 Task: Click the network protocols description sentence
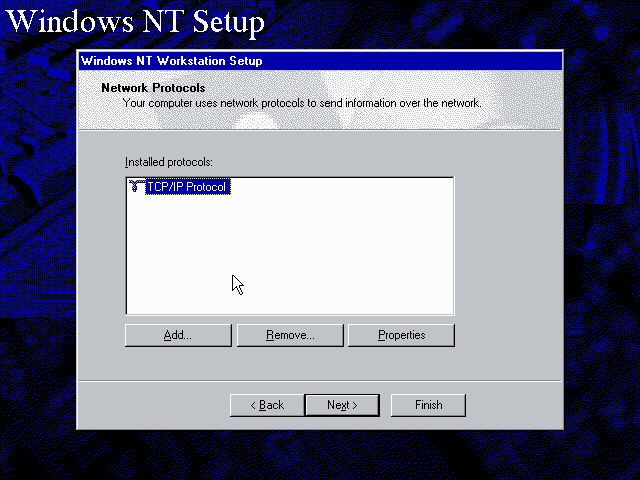tap(301, 103)
